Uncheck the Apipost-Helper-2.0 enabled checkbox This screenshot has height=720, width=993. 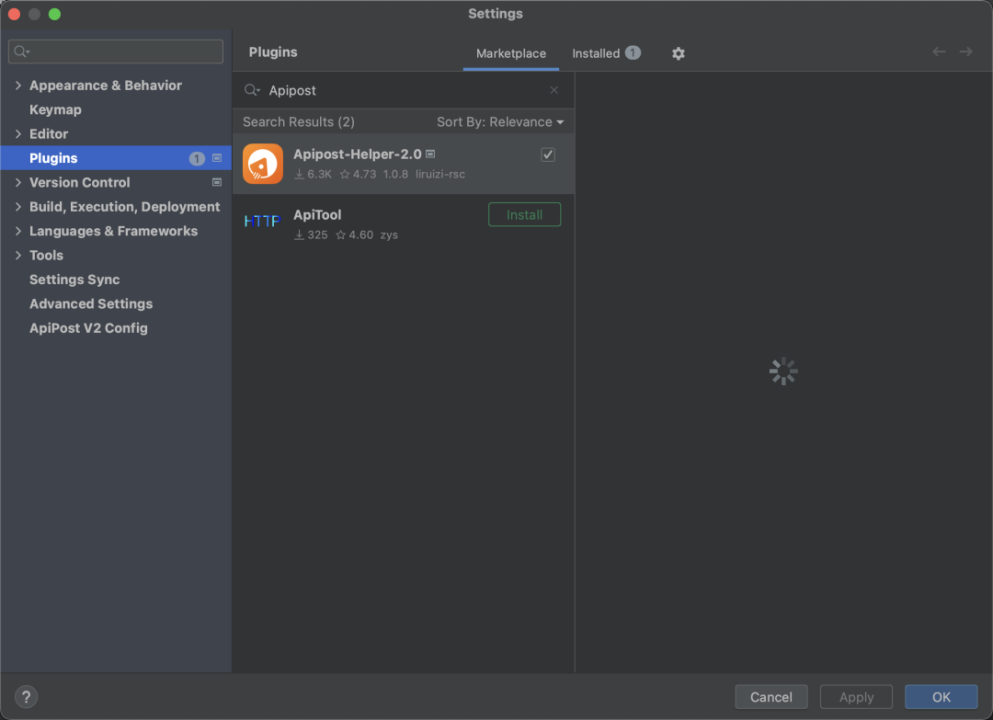pos(548,154)
